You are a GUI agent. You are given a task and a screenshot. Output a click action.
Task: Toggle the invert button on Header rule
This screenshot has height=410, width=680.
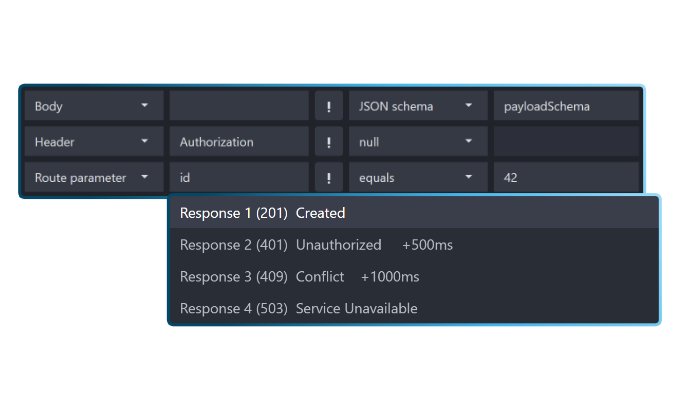pyautogui.click(x=328, y=142)
